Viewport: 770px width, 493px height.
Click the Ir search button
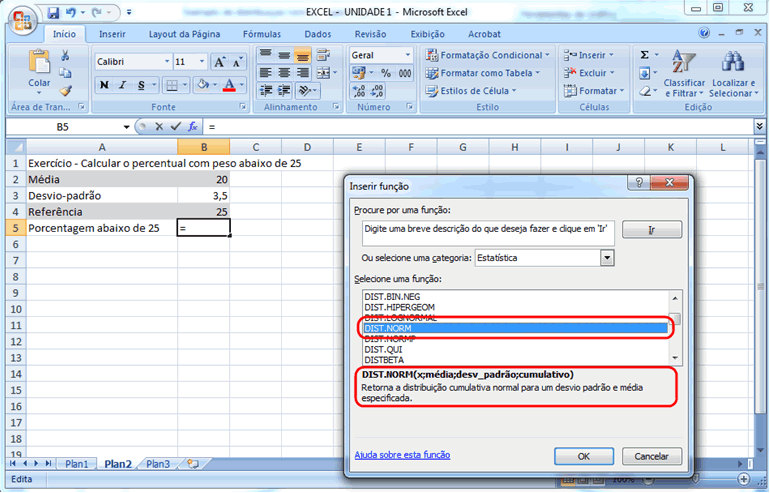click(x=652, y=229)
